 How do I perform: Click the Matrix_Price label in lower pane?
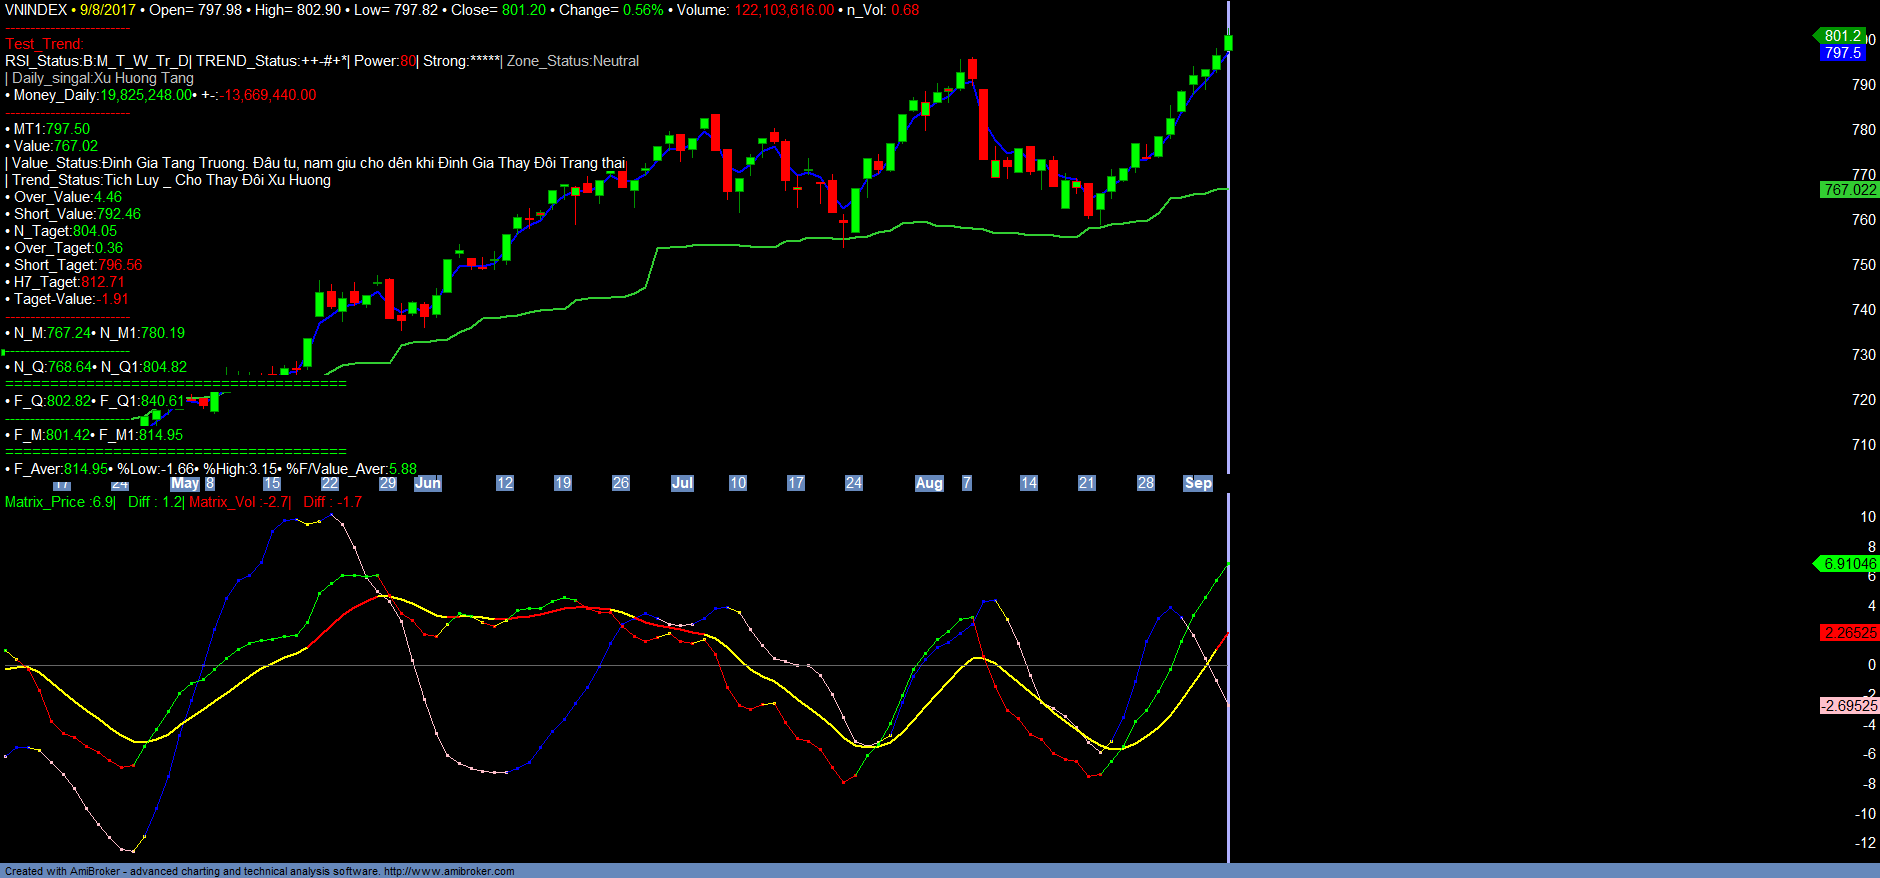coord(45,502)
